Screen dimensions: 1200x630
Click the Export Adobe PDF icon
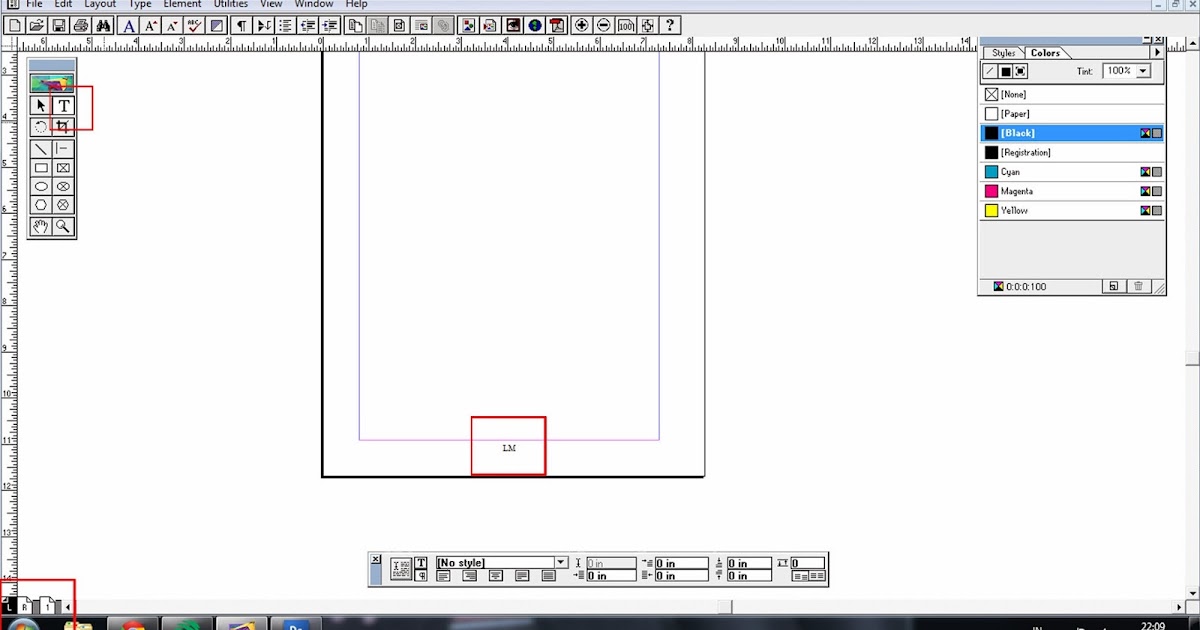coord(557,25)
